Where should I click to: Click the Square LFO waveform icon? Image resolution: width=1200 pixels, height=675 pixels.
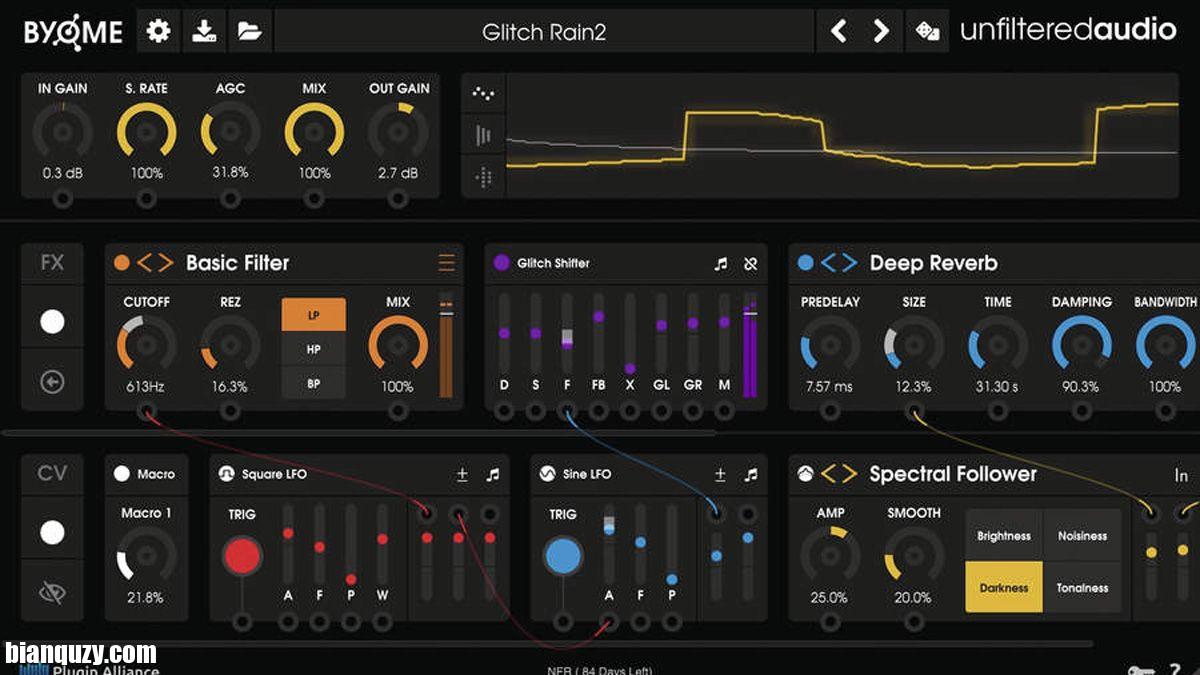click(226, 474)
